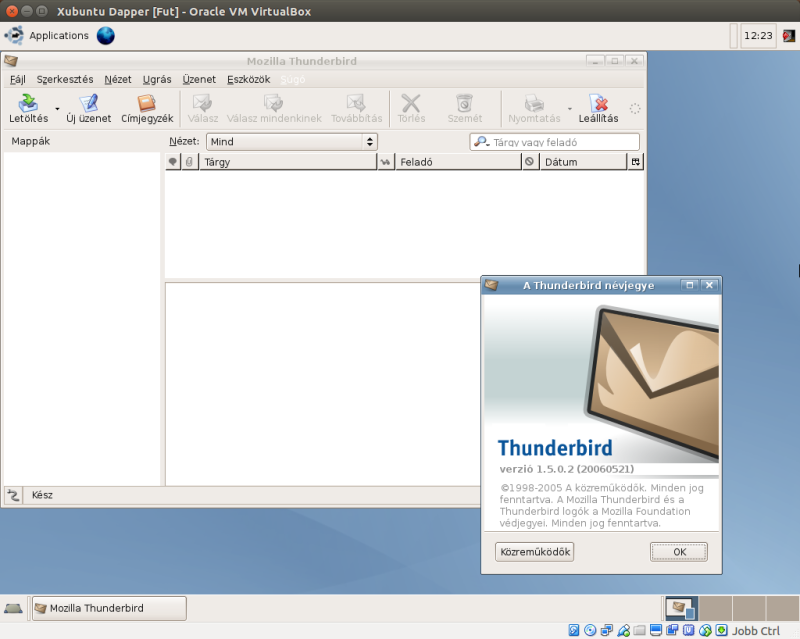800x639 pixels.
Task: Click the copyright text in the about dialog
Action: [x=602, y=505]
